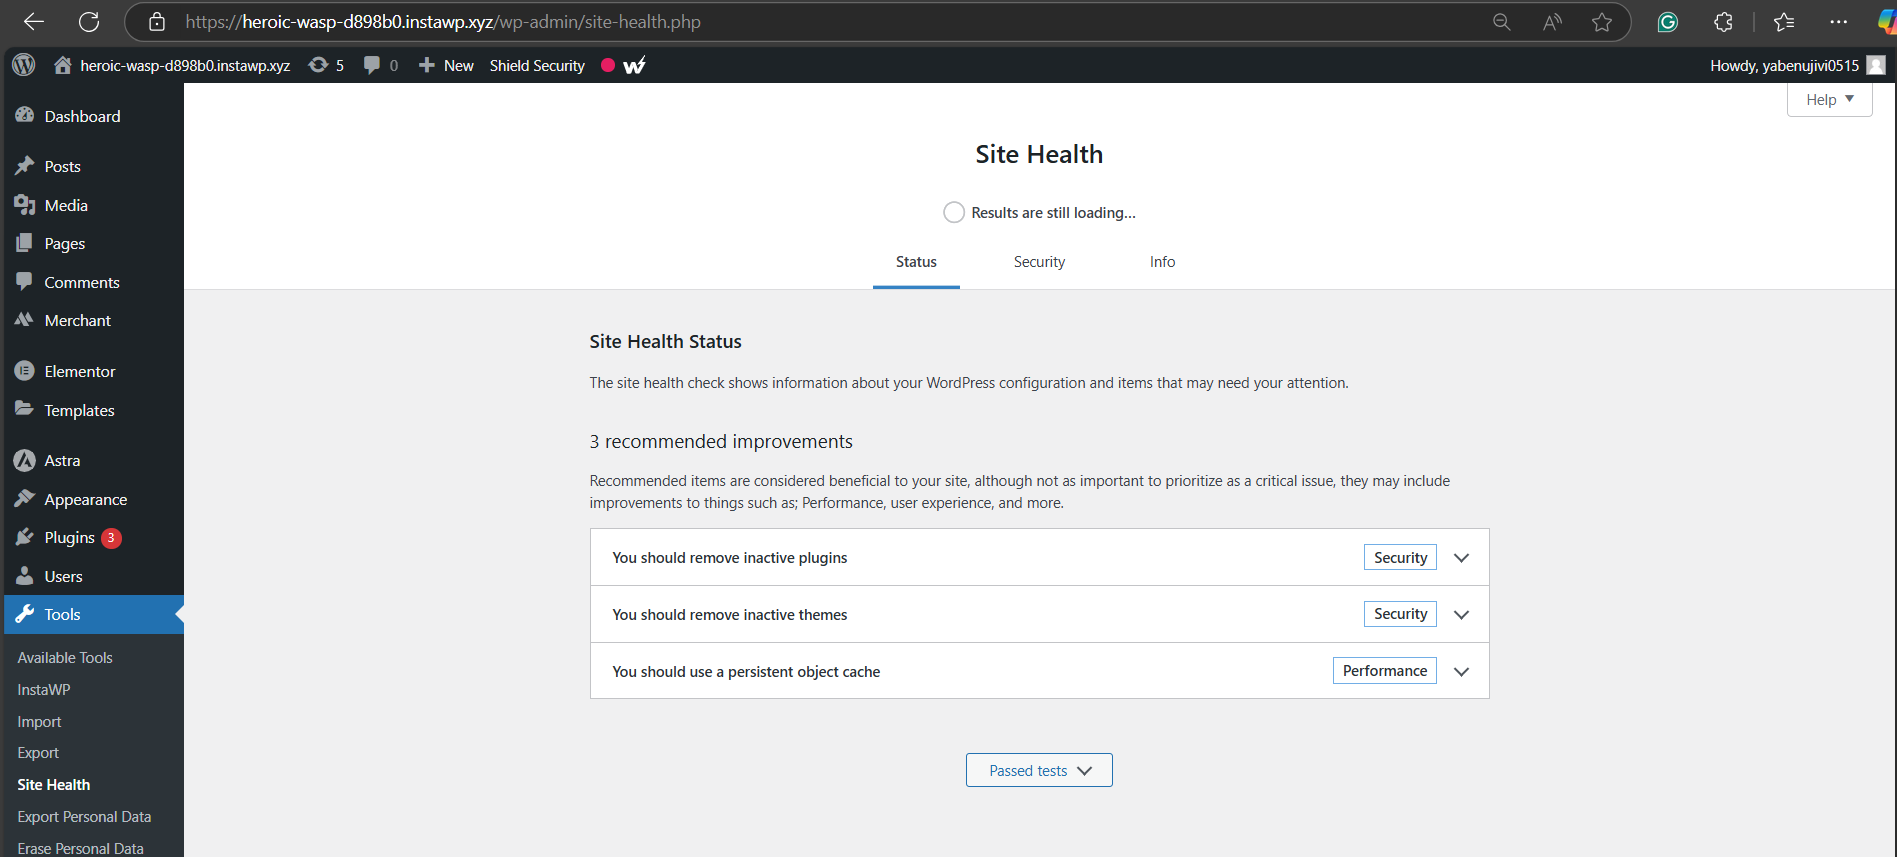Add page to favorites star icon
This screenshot has height=857, width=1897.
[1602, 21]
